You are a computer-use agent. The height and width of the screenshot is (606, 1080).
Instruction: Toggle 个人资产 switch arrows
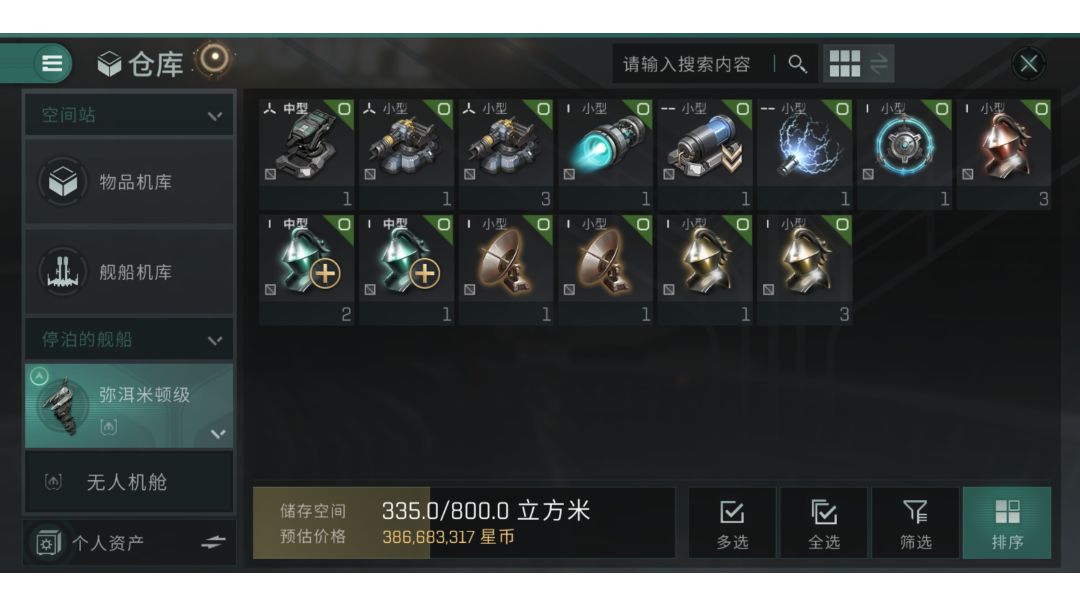[x=214, y=543]
